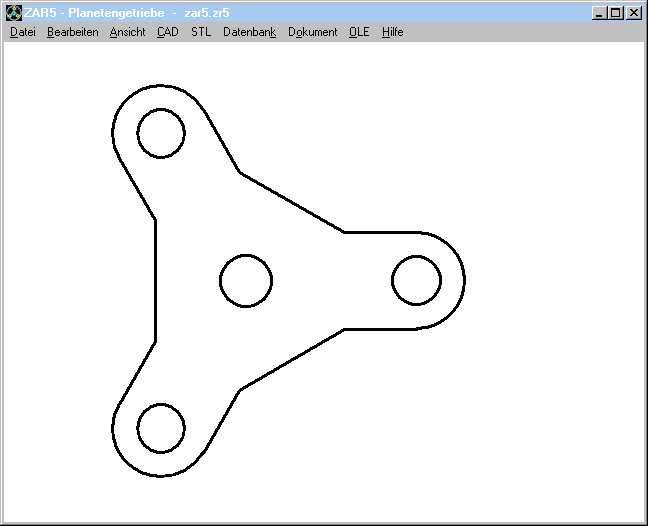The height and width of the screenshot is (526, 648).
Task: Open the Datenbank menu
Action: [249, 32]
